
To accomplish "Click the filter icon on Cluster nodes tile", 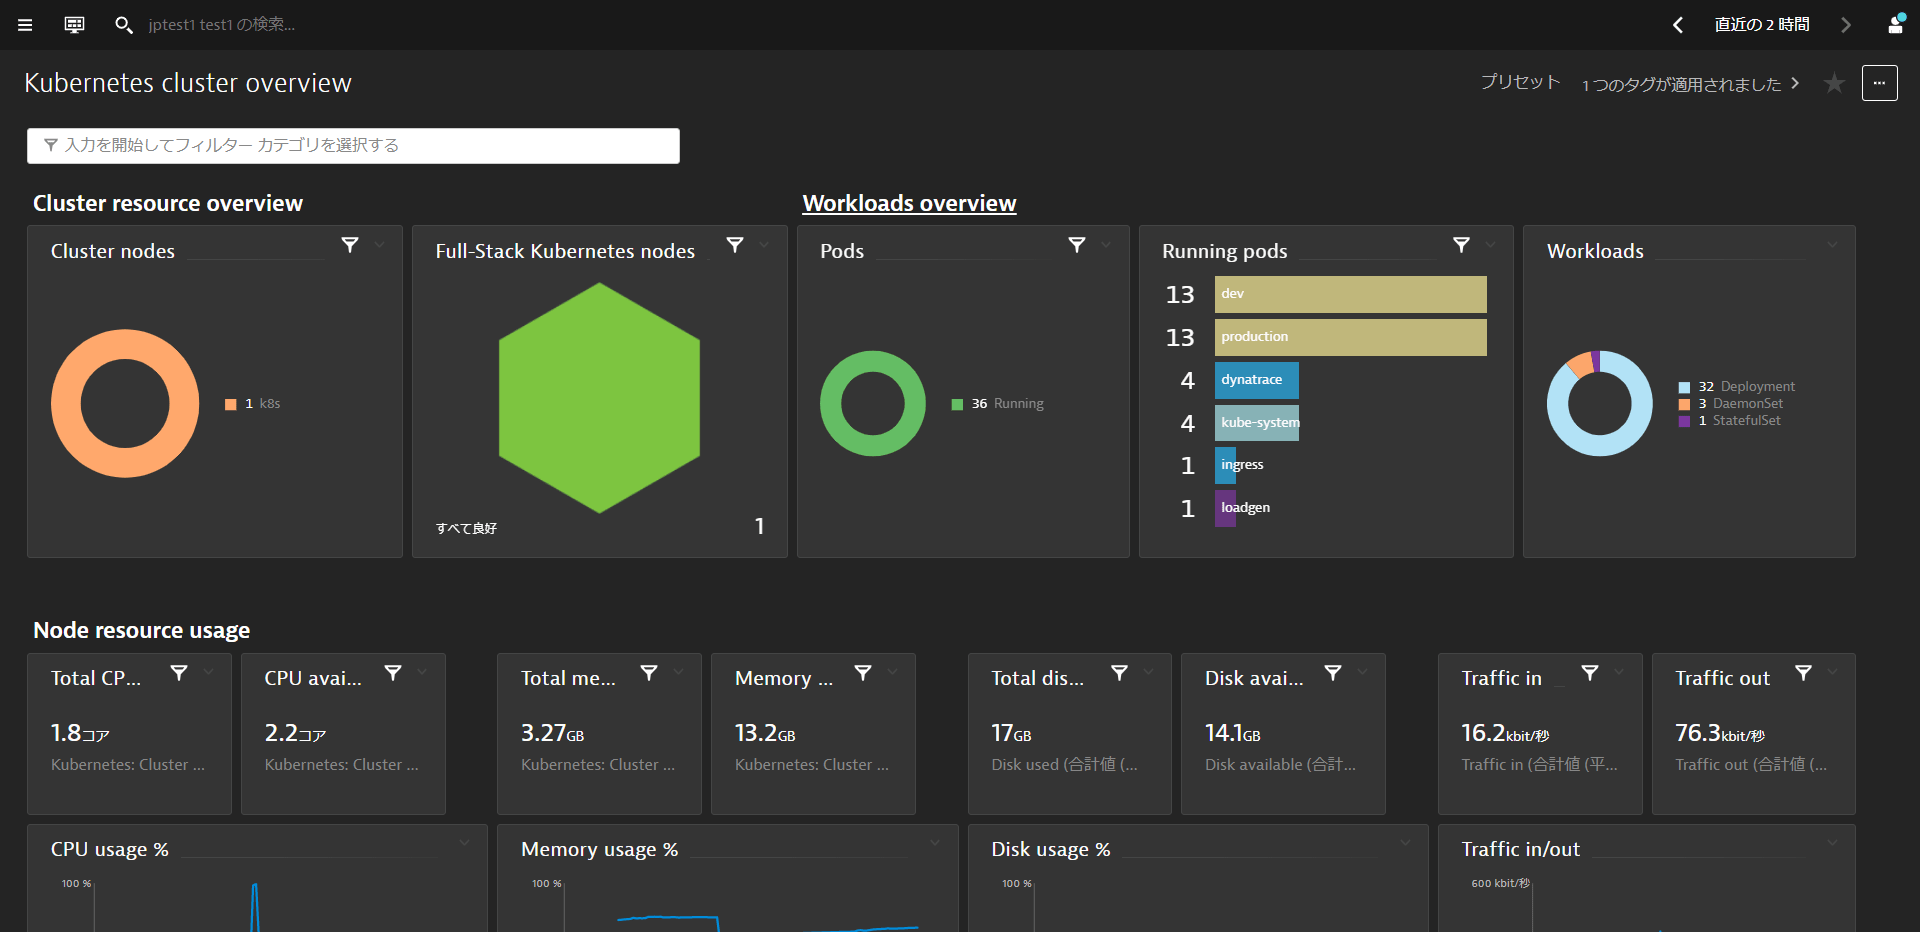I will coord(350,244).
